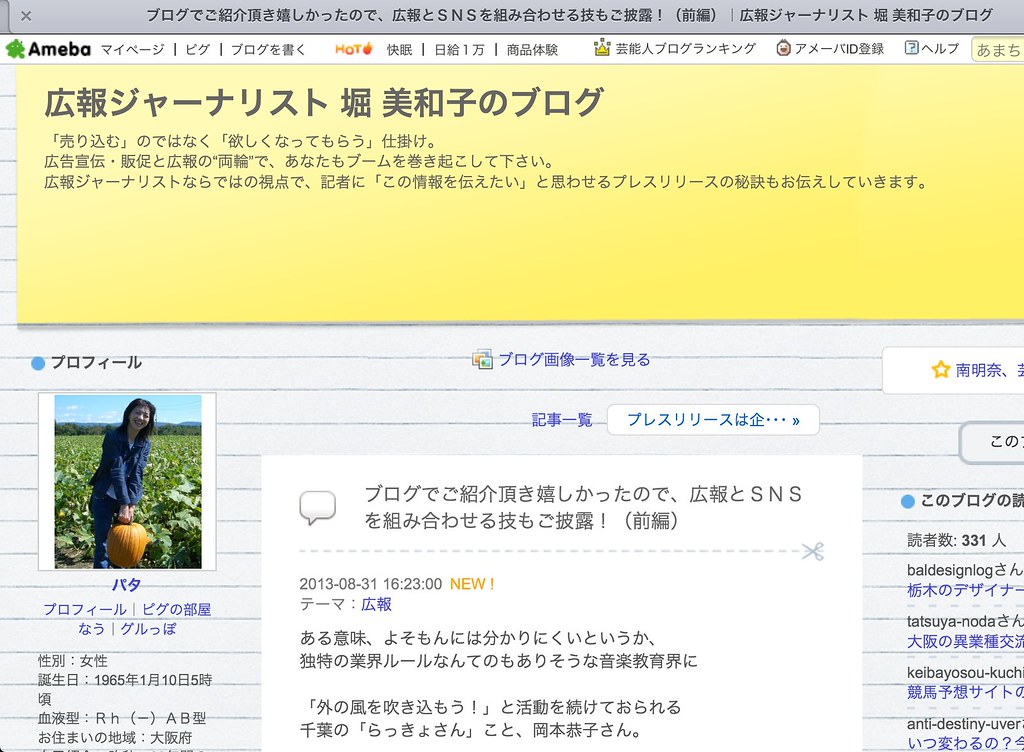The height and width of the screenshot is (752, 1024).
Task: Open ブログ画像一覧を見る
Action: pos(574,360)
